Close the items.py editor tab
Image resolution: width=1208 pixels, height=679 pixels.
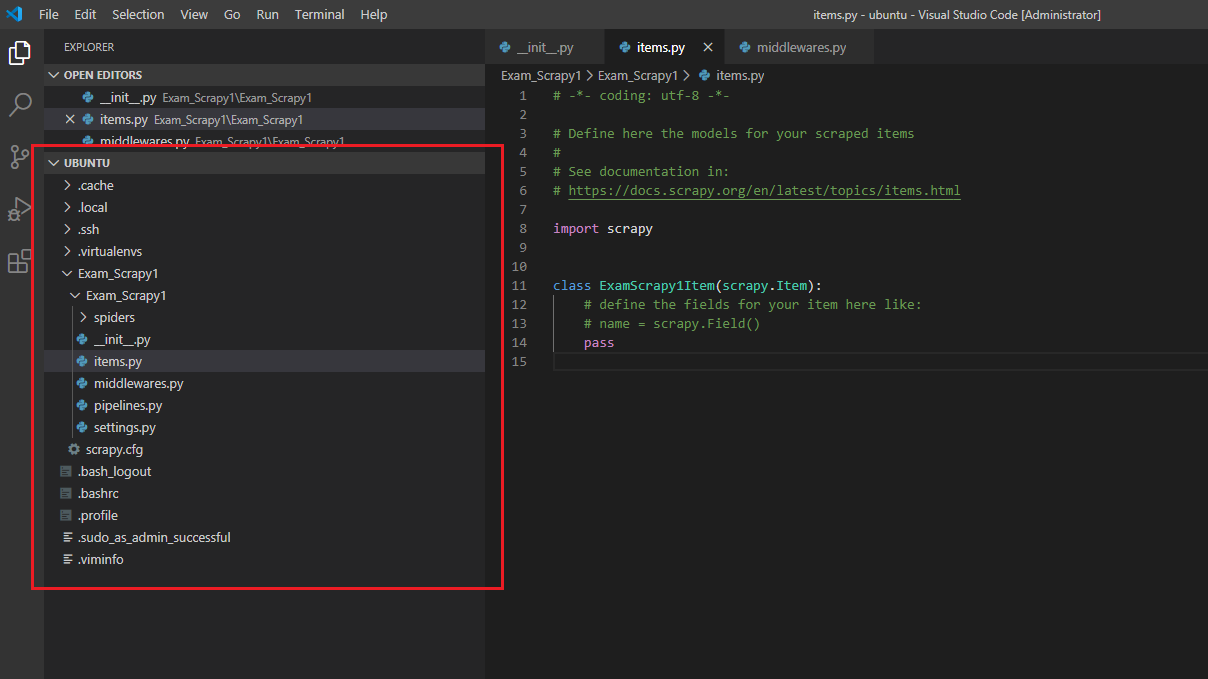(x=708, y=47)
